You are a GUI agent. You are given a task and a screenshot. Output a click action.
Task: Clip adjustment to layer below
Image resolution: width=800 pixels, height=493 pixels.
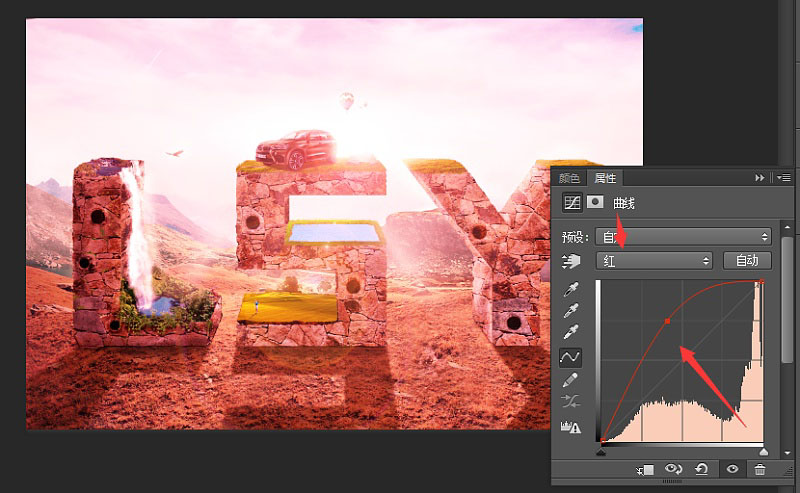[645, 470]
